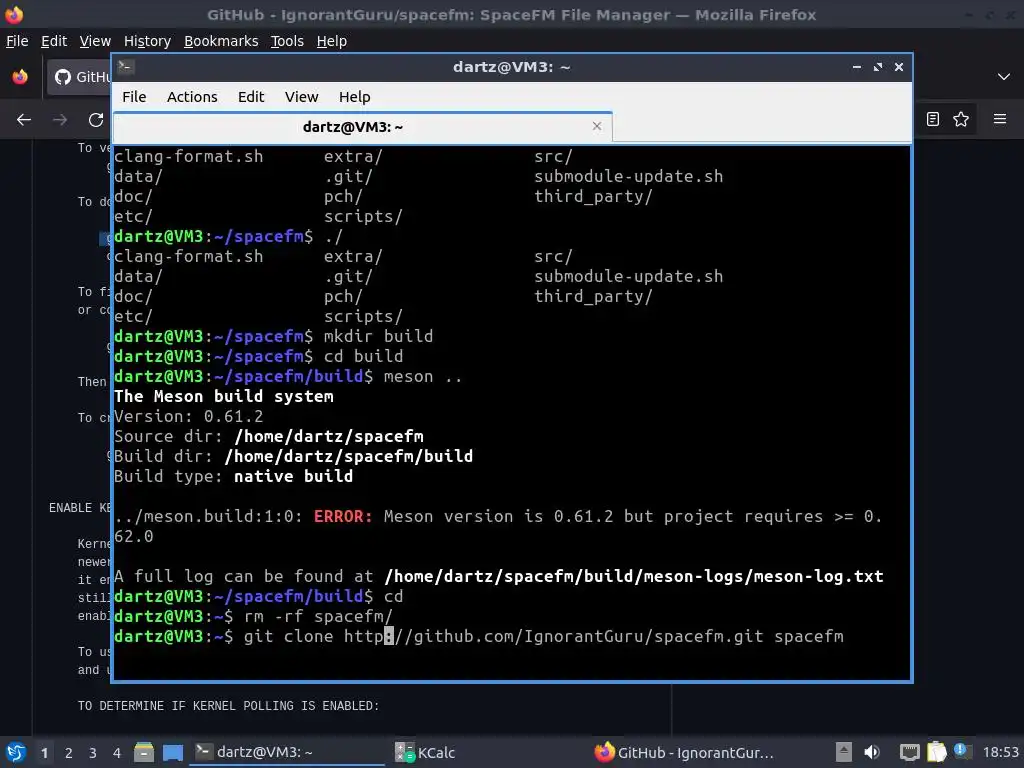
Task: Click the panel clock showing 18:53
Action: tap(1000, 752)
